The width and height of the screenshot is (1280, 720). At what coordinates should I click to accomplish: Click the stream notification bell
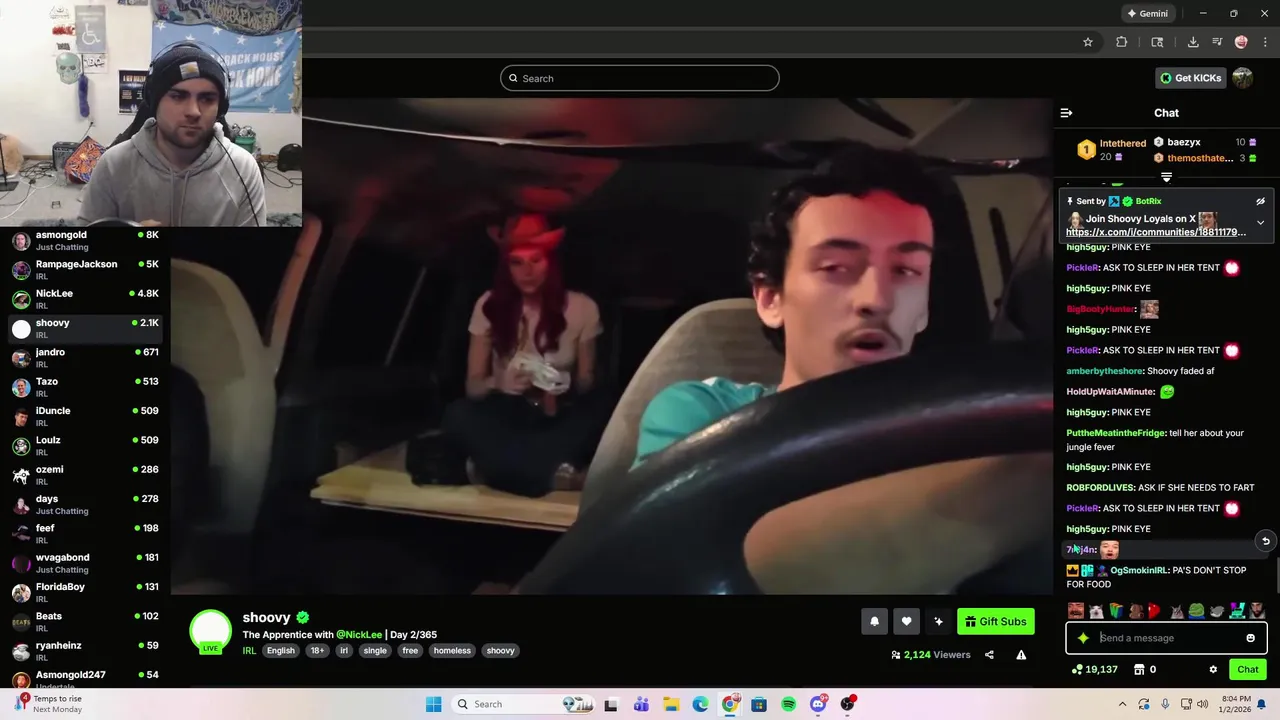tap(874, 621)
